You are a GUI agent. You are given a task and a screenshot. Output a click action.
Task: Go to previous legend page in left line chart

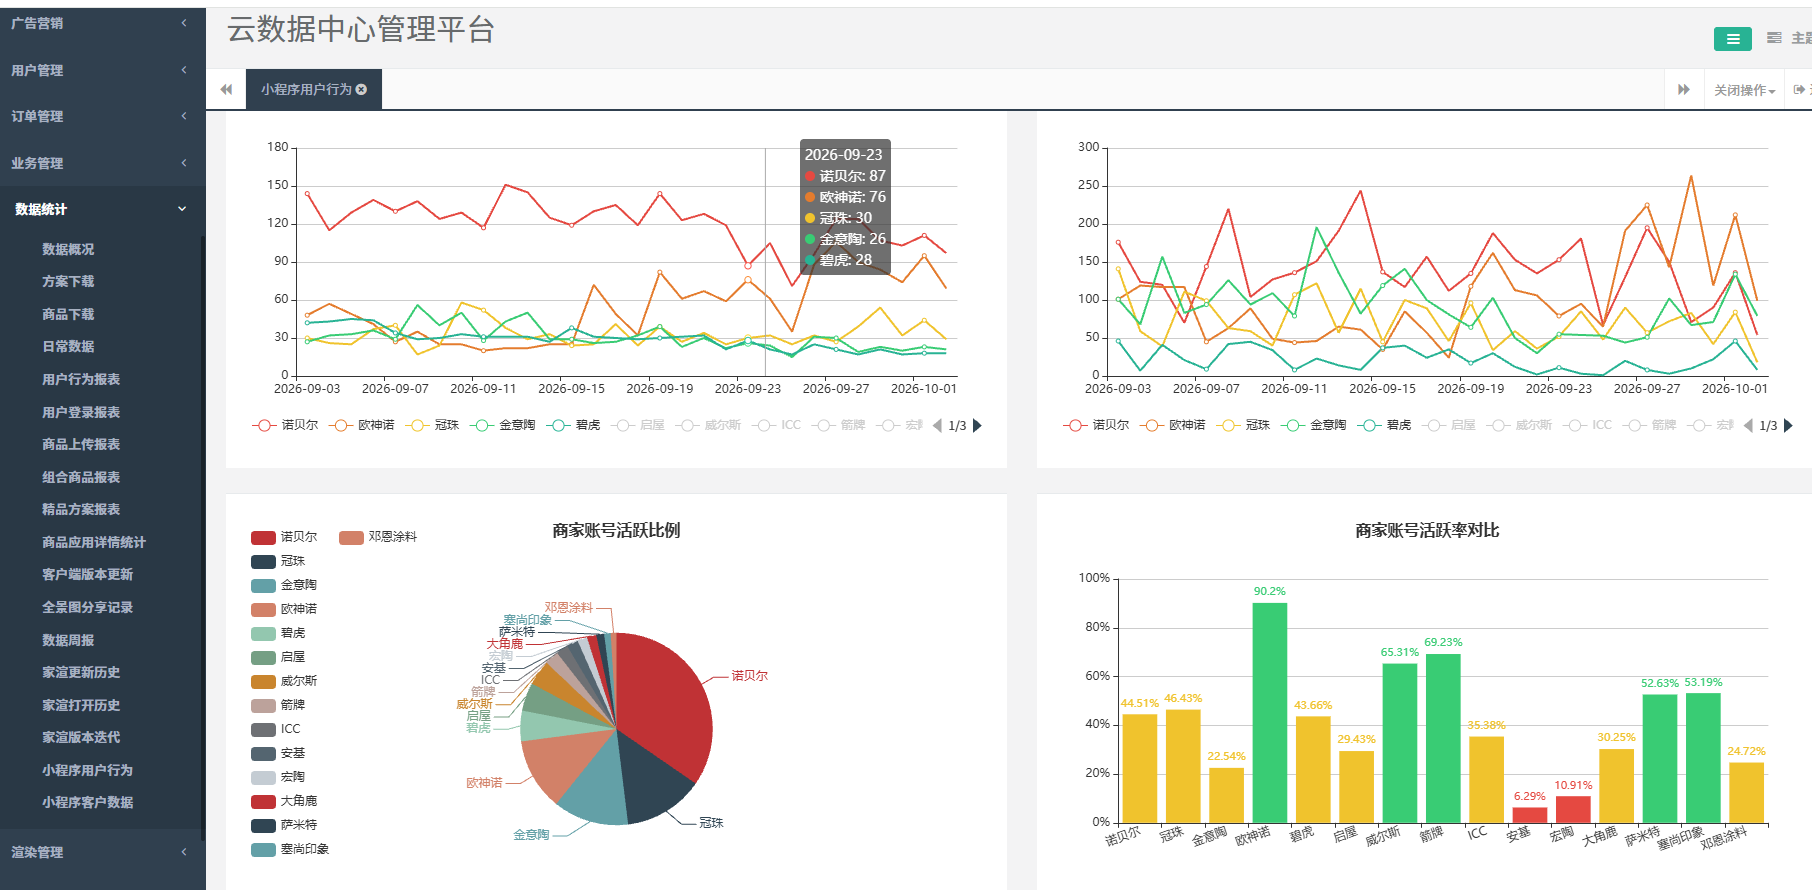937,426
